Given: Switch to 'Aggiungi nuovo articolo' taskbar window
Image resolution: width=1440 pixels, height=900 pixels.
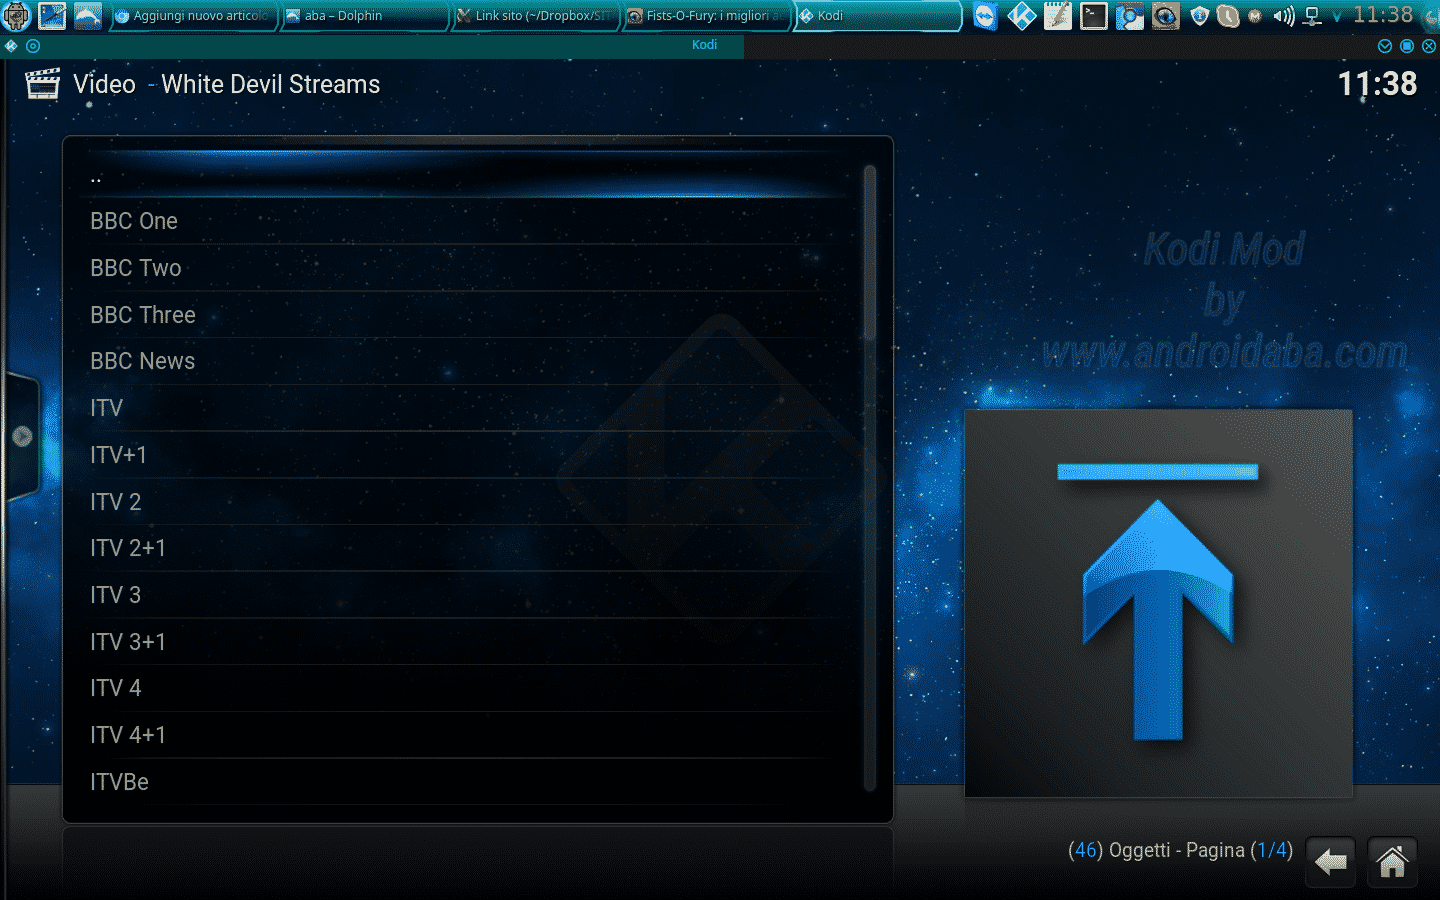Looking at the screenshot, I should pos(193,16).
